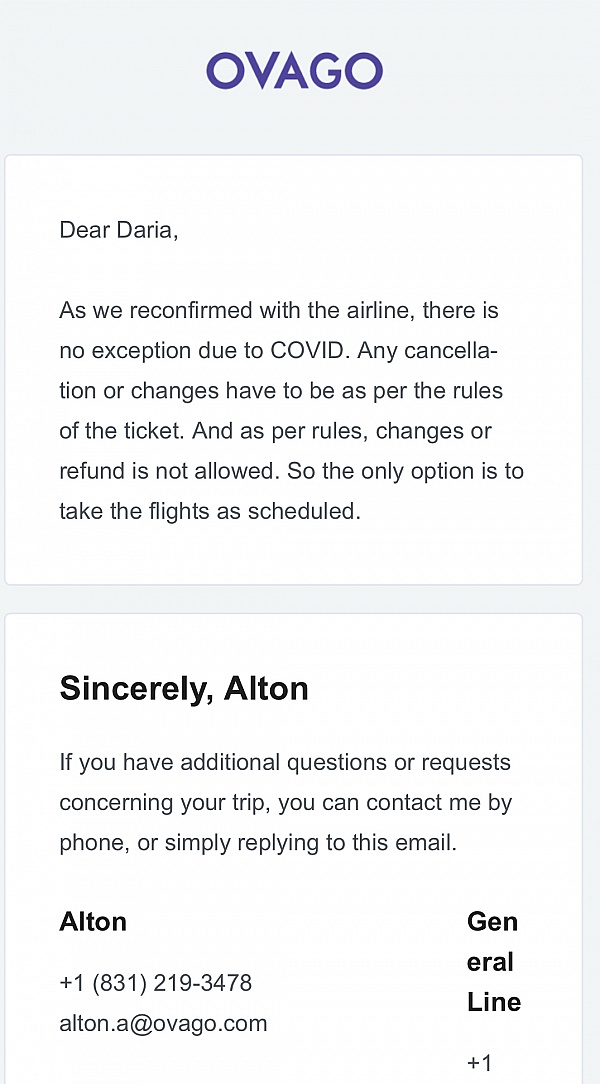The height and width of the screenshot is (1084, 600).
Task: Click the "If you have additional questions" line
Action: [284, 762]
